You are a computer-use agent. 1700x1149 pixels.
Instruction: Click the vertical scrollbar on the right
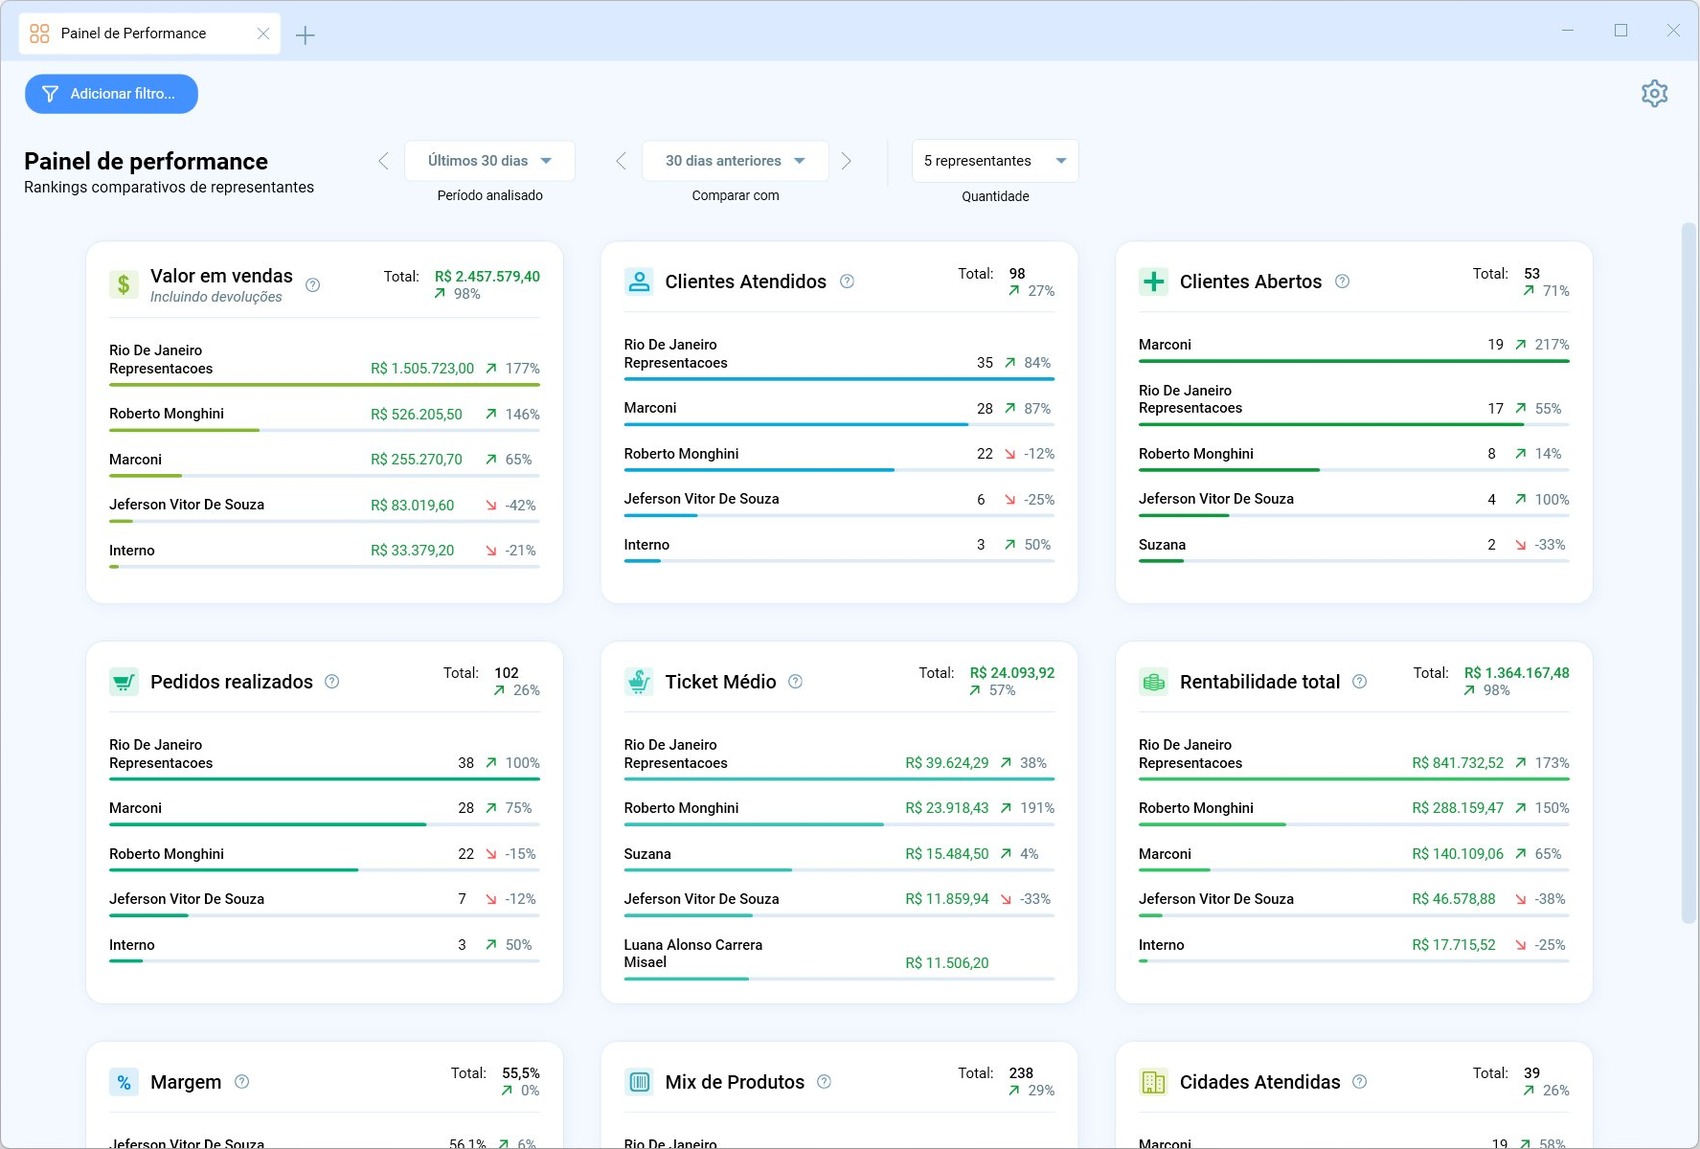coord(1689,572)
